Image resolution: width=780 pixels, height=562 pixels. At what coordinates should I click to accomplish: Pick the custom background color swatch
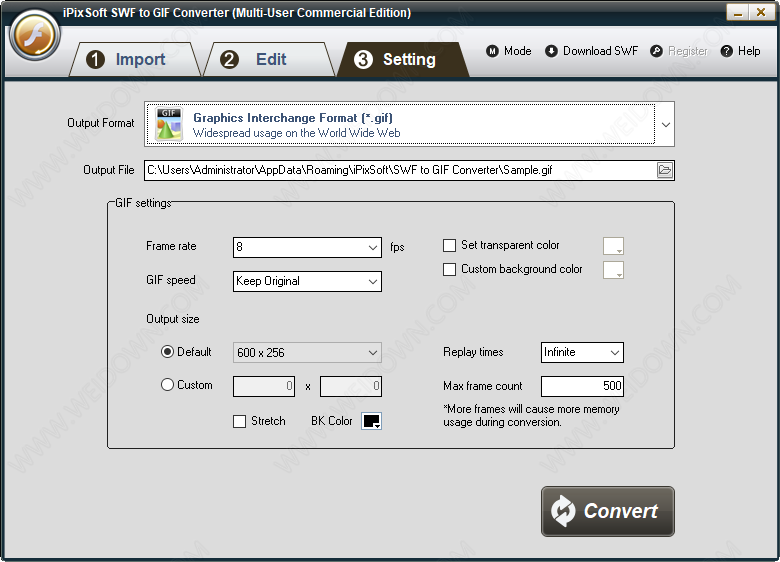[x=613, y=270]
